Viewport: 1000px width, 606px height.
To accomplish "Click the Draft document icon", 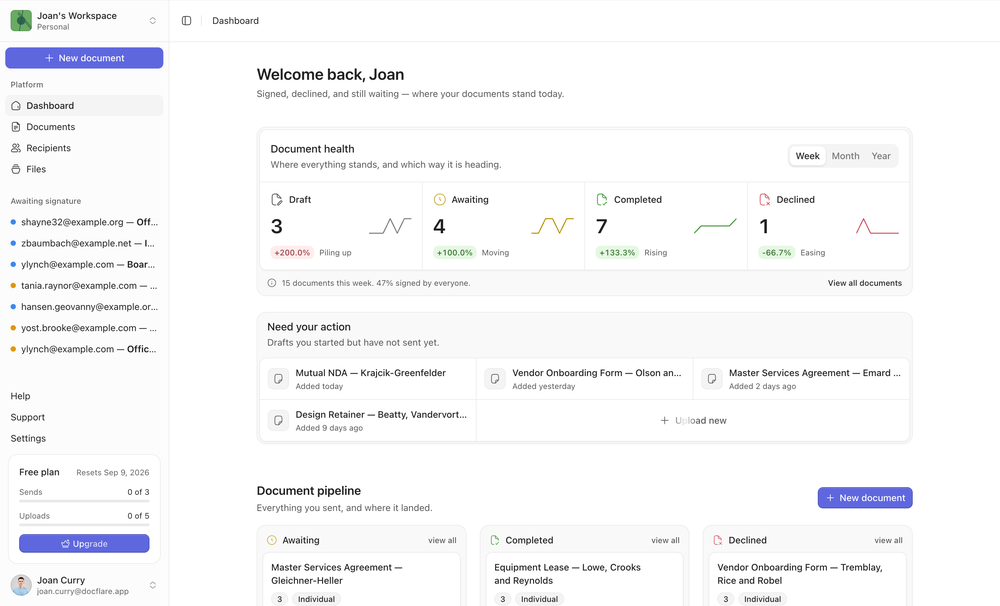I will coord(277,200).
